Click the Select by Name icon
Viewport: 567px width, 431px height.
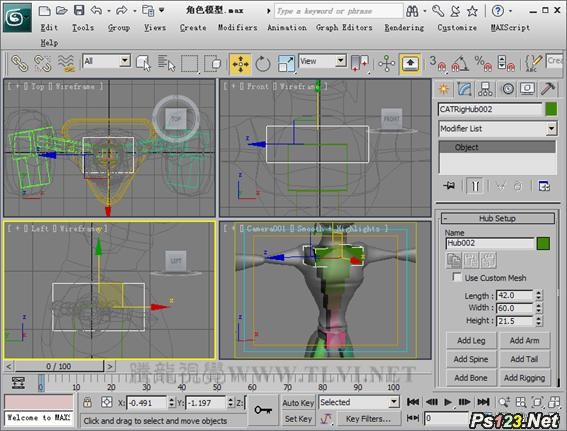point(166,64)
